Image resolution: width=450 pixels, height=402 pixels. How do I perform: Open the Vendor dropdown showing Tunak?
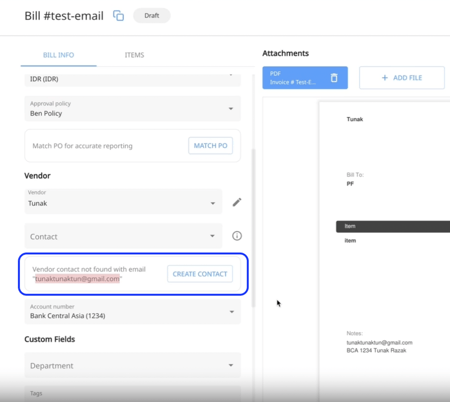tap(123, 201)
